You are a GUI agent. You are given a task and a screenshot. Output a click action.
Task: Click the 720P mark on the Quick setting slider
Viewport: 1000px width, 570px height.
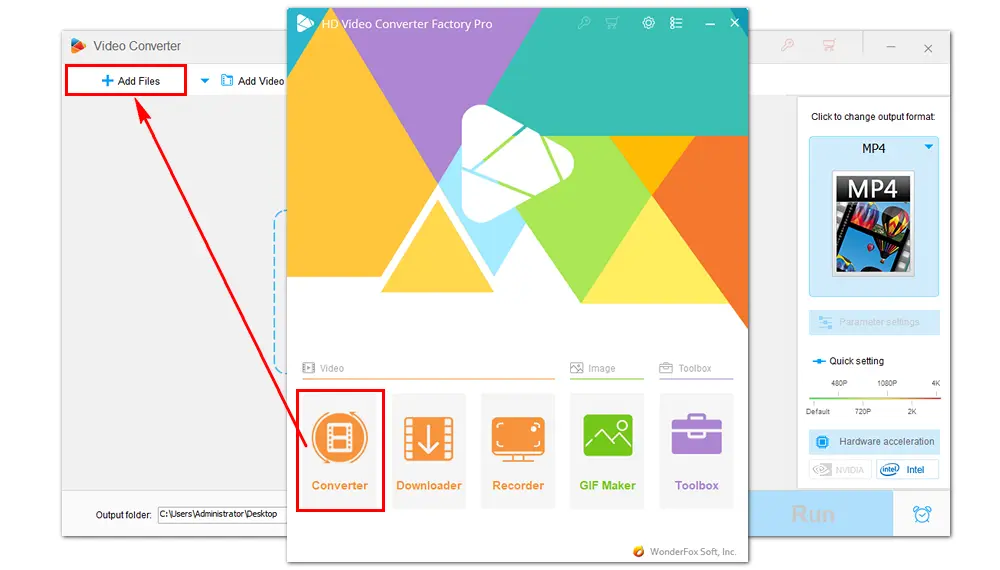[862, 411]
